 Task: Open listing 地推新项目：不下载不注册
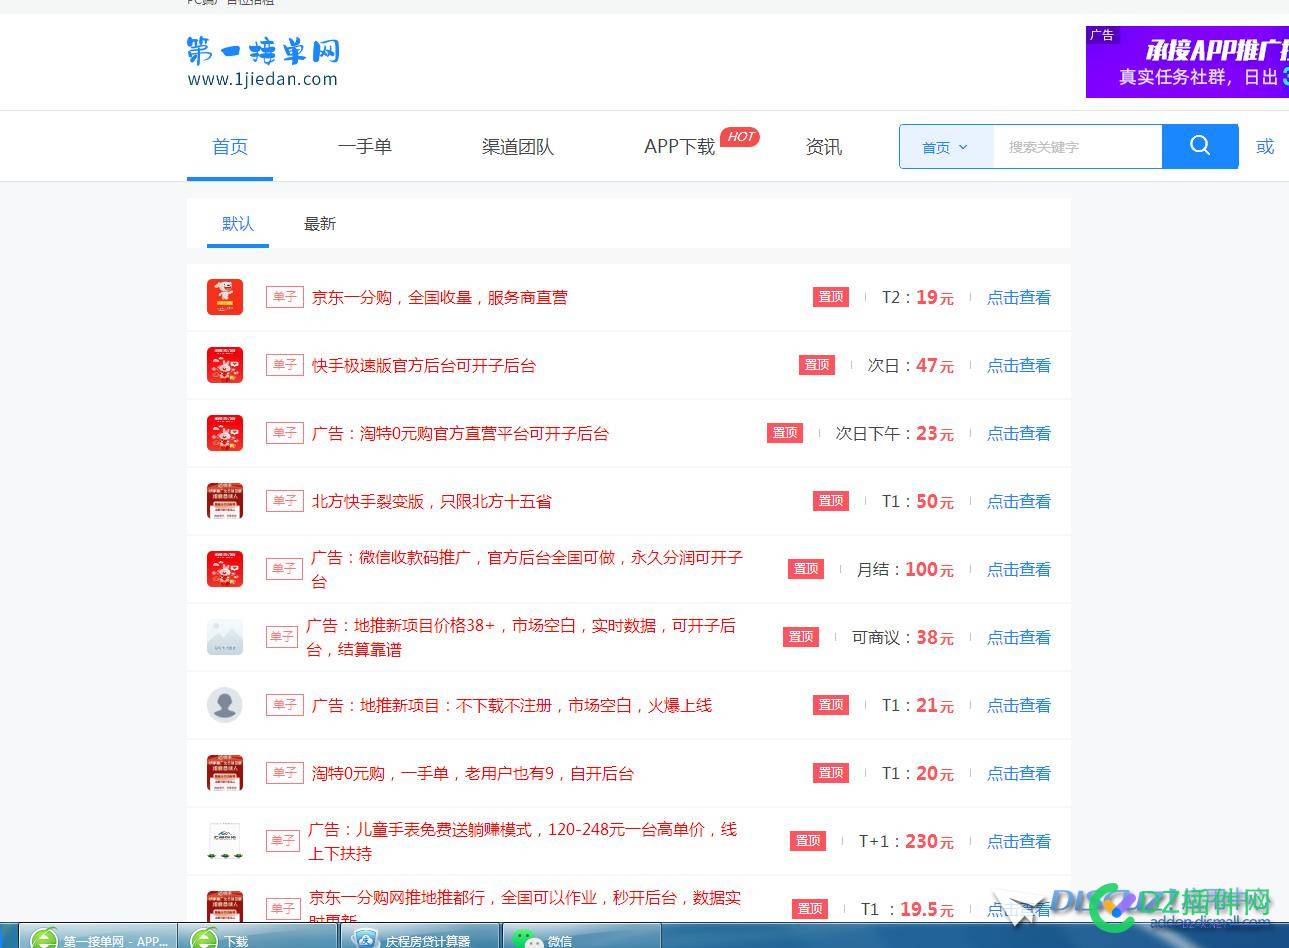pyautogui.click(x=512, y=705)
